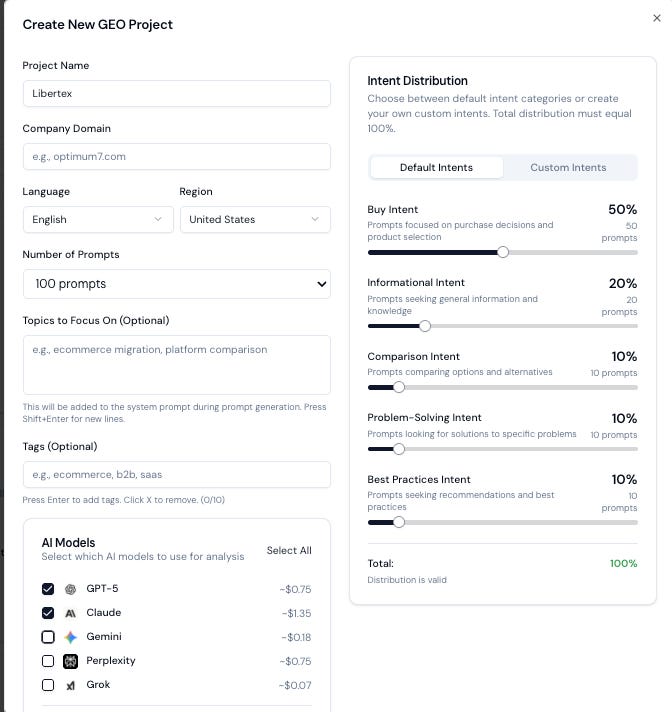This screenshot has width=672, height=712.
Task: Click the Gemini star logo icon
Action: pyautogui.click(x=70, y=637)
